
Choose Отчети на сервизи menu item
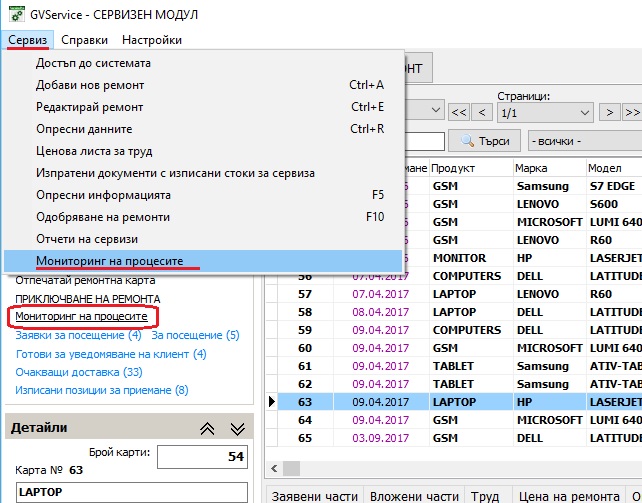(x=203, y=239)
